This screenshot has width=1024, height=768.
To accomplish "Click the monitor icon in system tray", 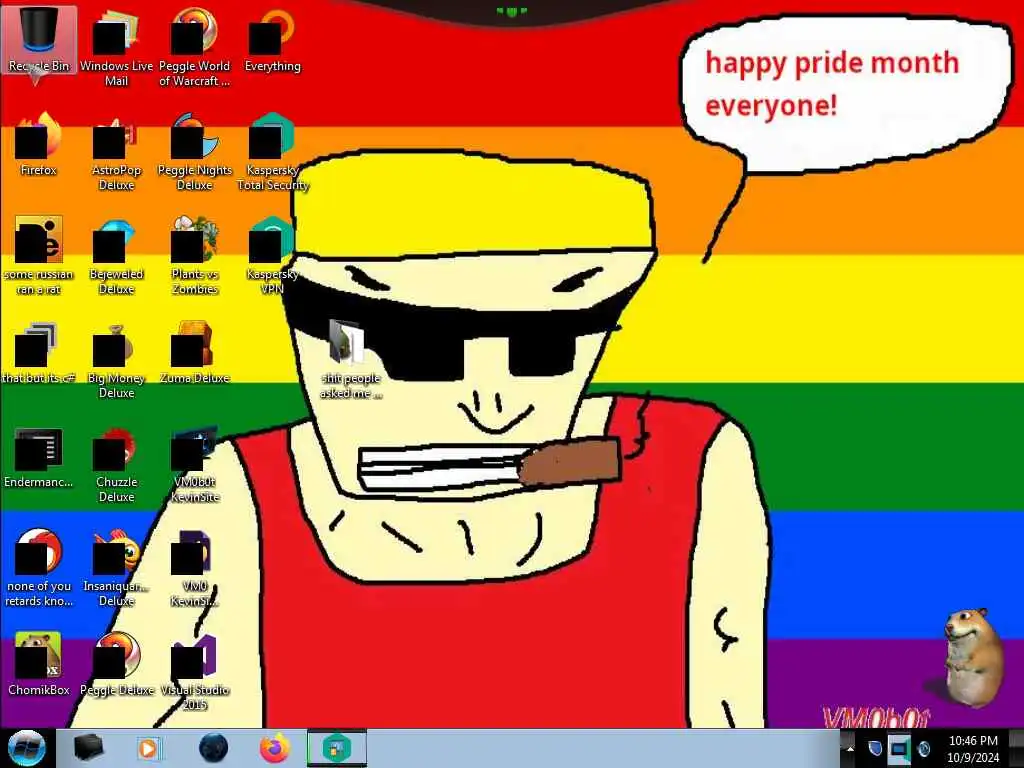I will (899, 748).
